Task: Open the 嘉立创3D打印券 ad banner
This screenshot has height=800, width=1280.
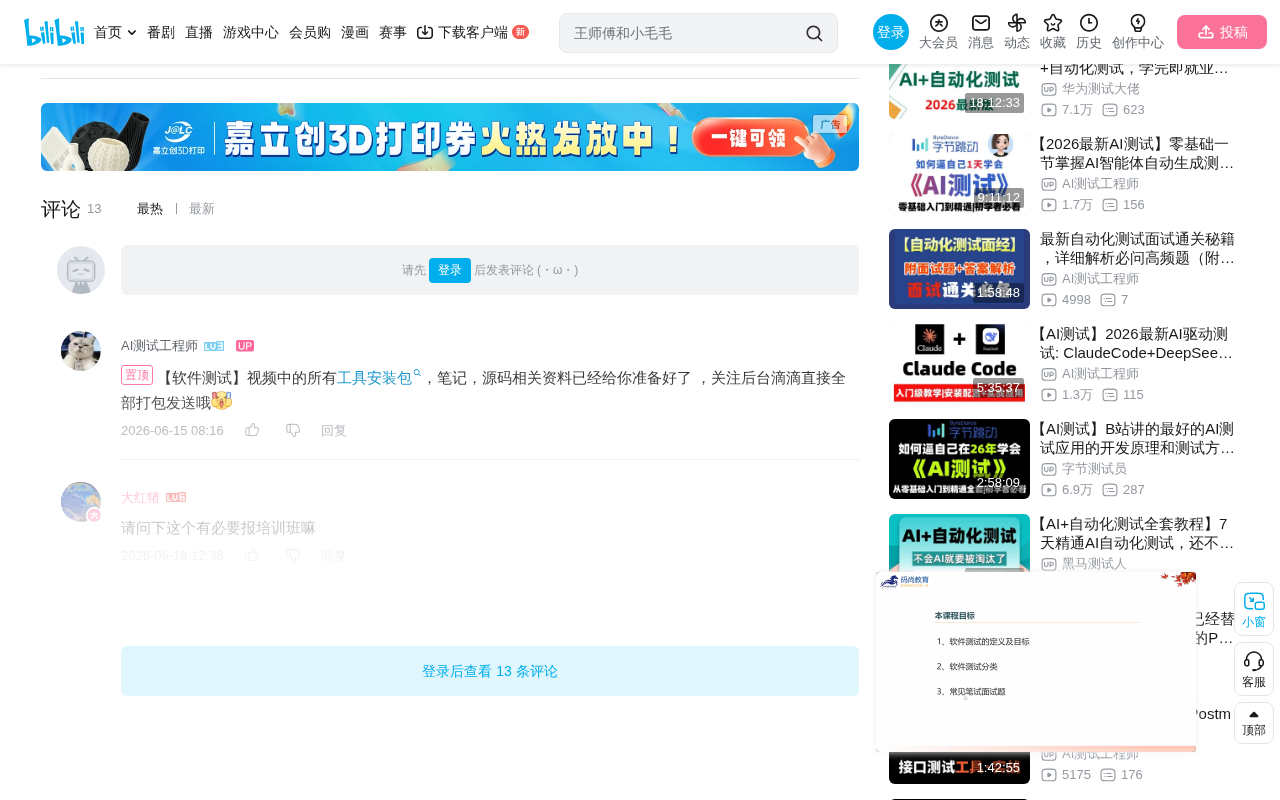Action: pyautogui.click(x=450, y=137)
